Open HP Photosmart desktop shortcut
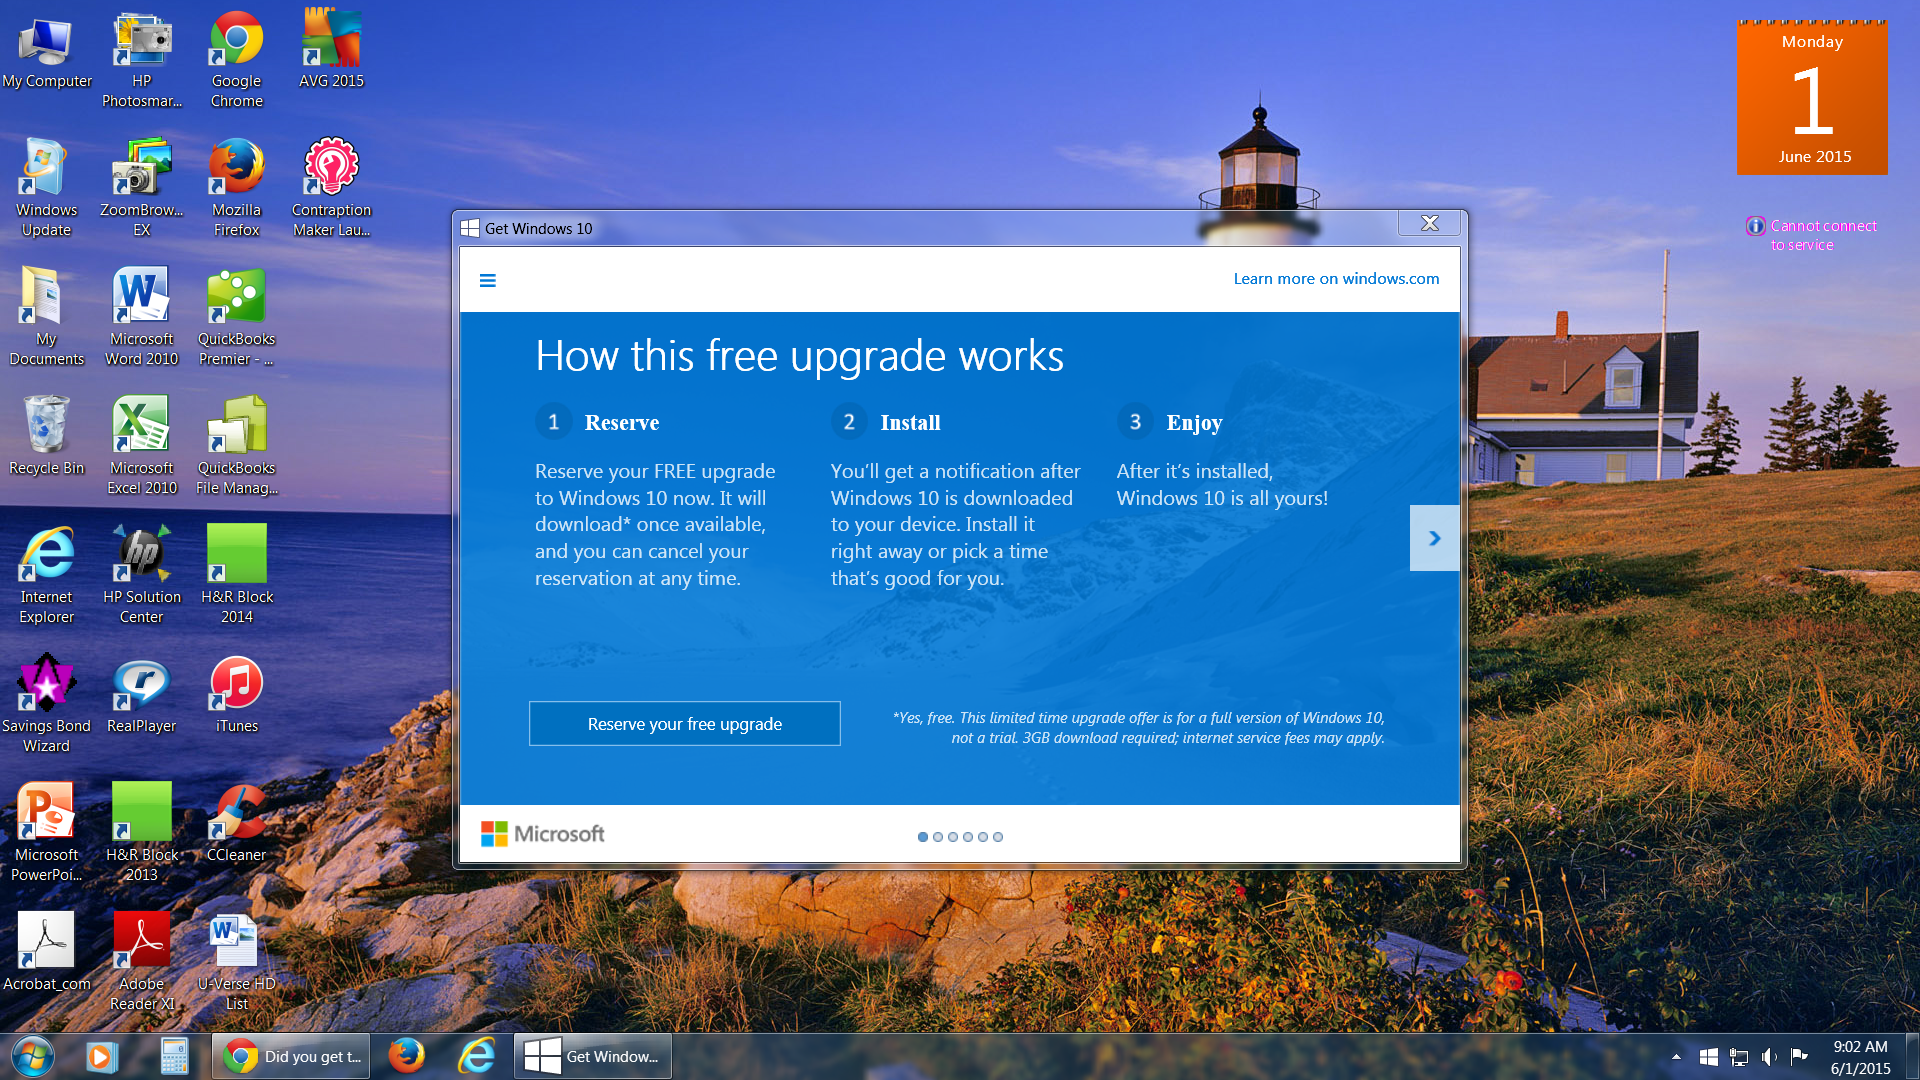The image size is (1920, 1080). [141, 60]
